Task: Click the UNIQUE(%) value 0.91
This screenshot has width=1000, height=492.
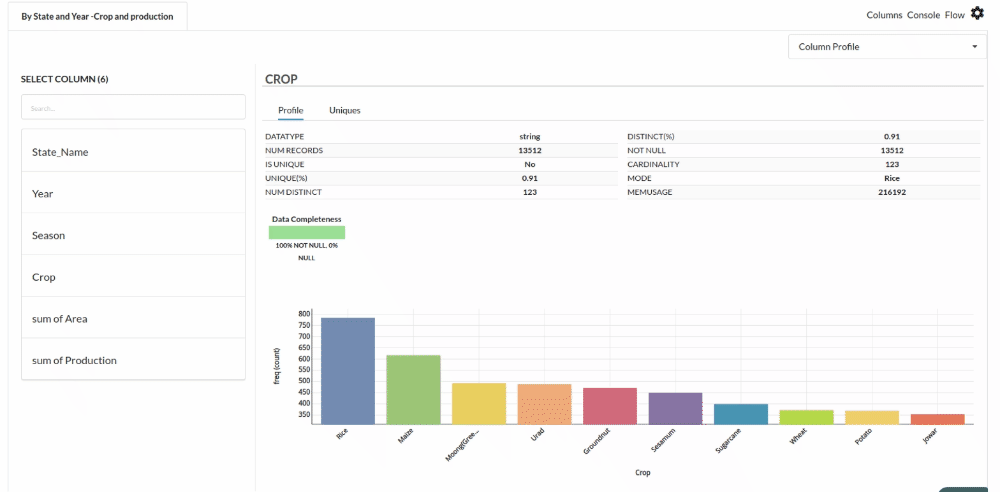Action: click(530, 178)
